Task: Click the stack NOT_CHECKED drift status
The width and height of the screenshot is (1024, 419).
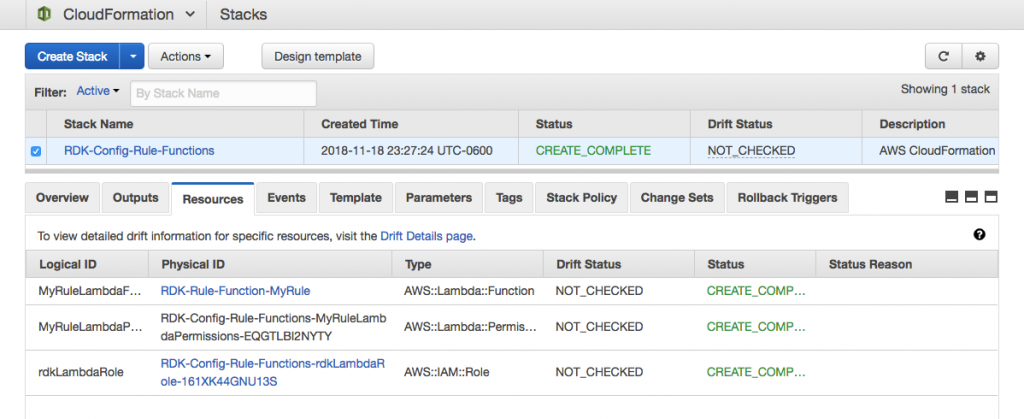Action: pyautogui.click(x=751, y=151)
